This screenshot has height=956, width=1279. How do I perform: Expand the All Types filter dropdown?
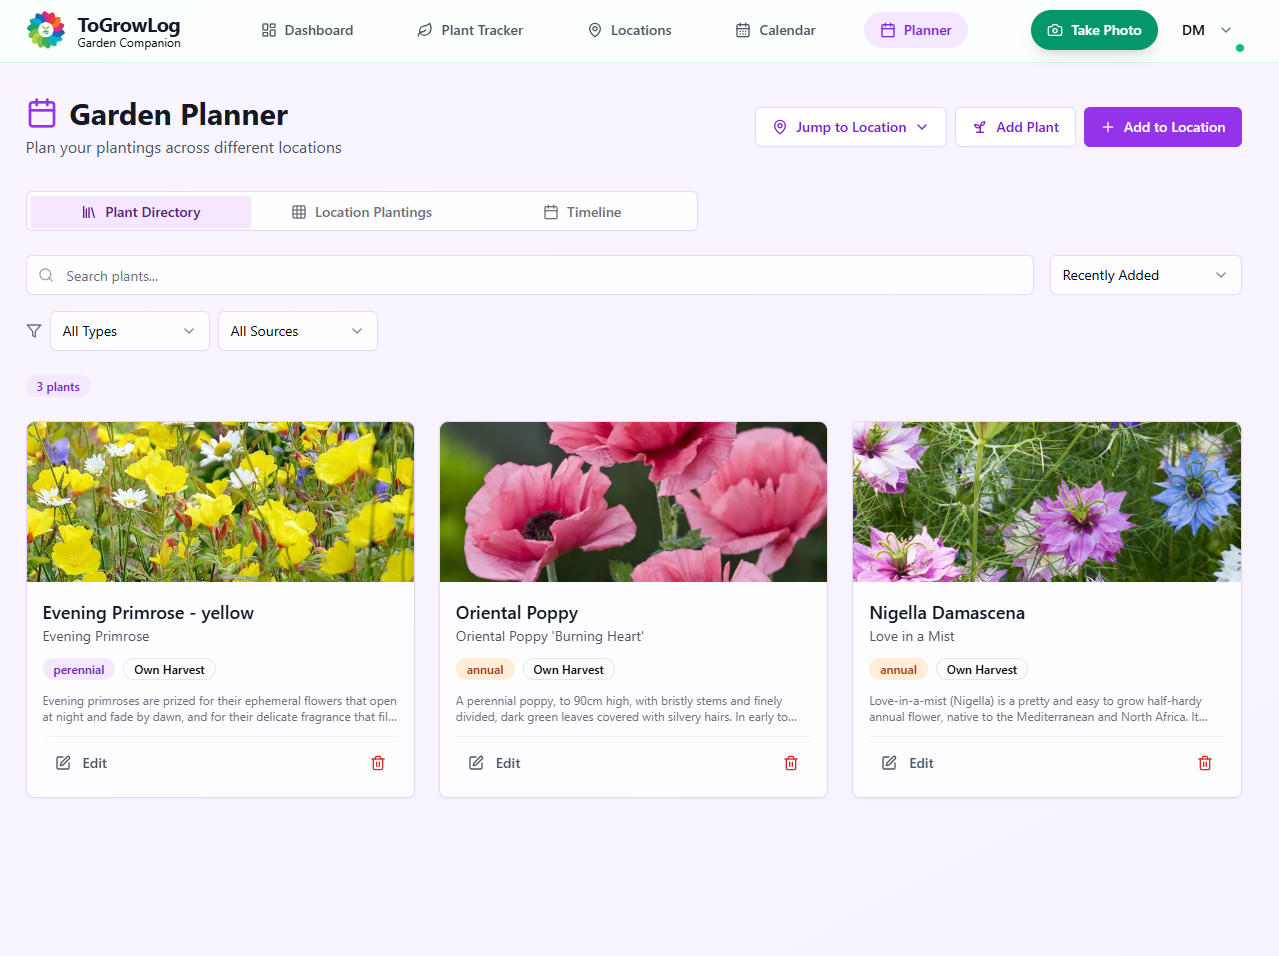129,331
